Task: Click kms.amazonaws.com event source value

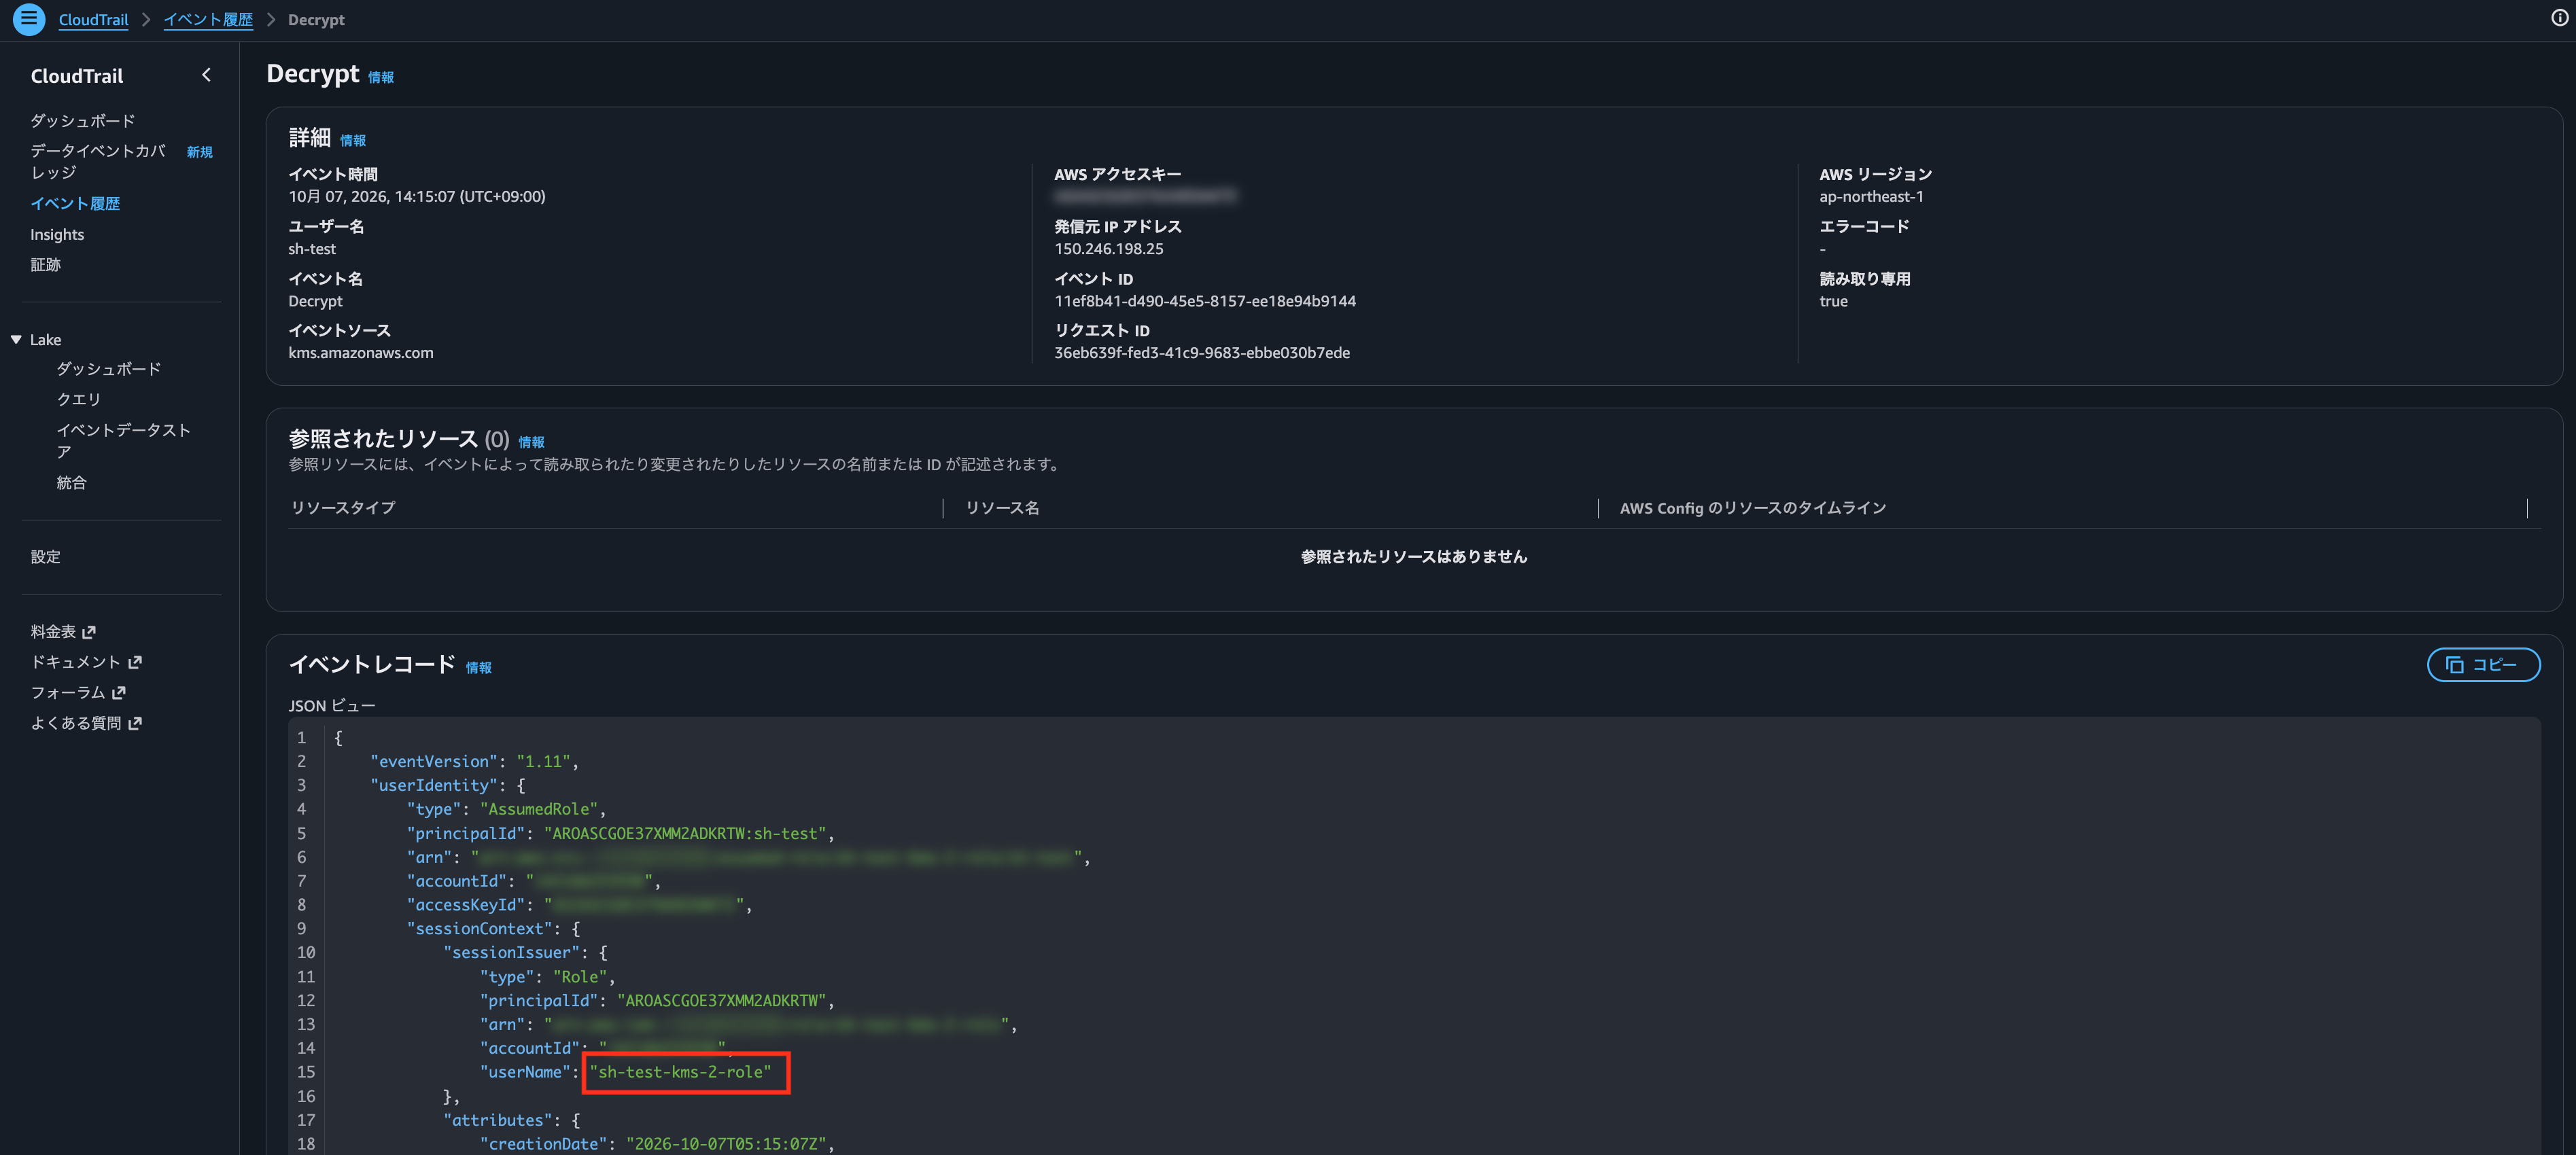Action: 361,353
